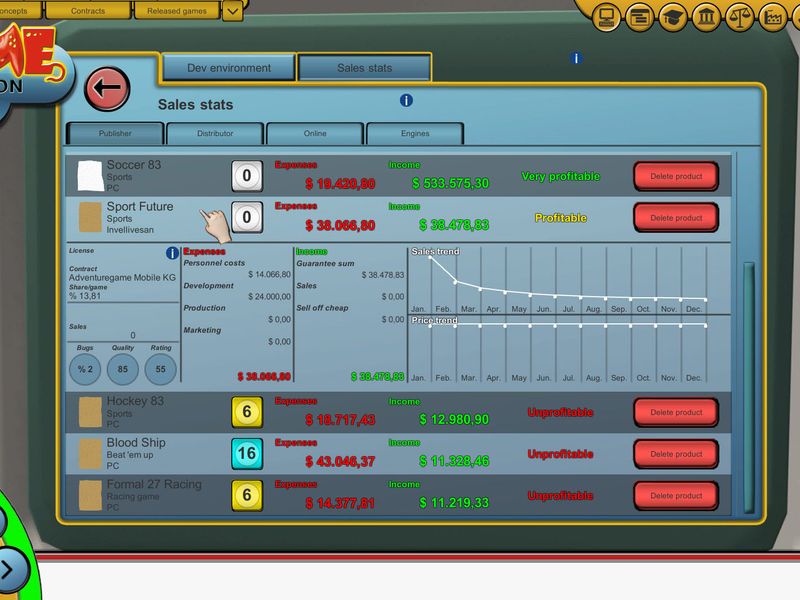Open the Released games top menu button
Screen dimensions: 800x600
[x=177, y=11]
